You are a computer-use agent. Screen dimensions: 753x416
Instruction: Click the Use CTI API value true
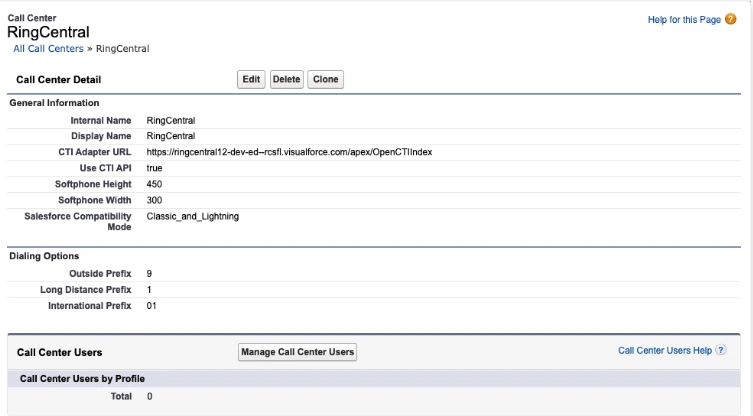(x=154, y=168)
